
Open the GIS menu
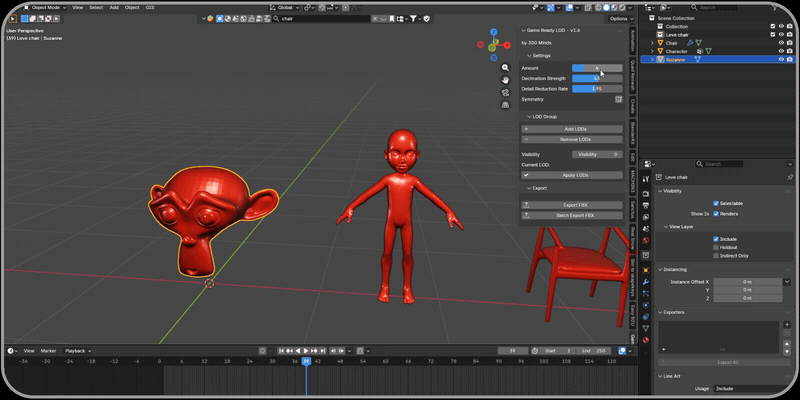point(150,8)
